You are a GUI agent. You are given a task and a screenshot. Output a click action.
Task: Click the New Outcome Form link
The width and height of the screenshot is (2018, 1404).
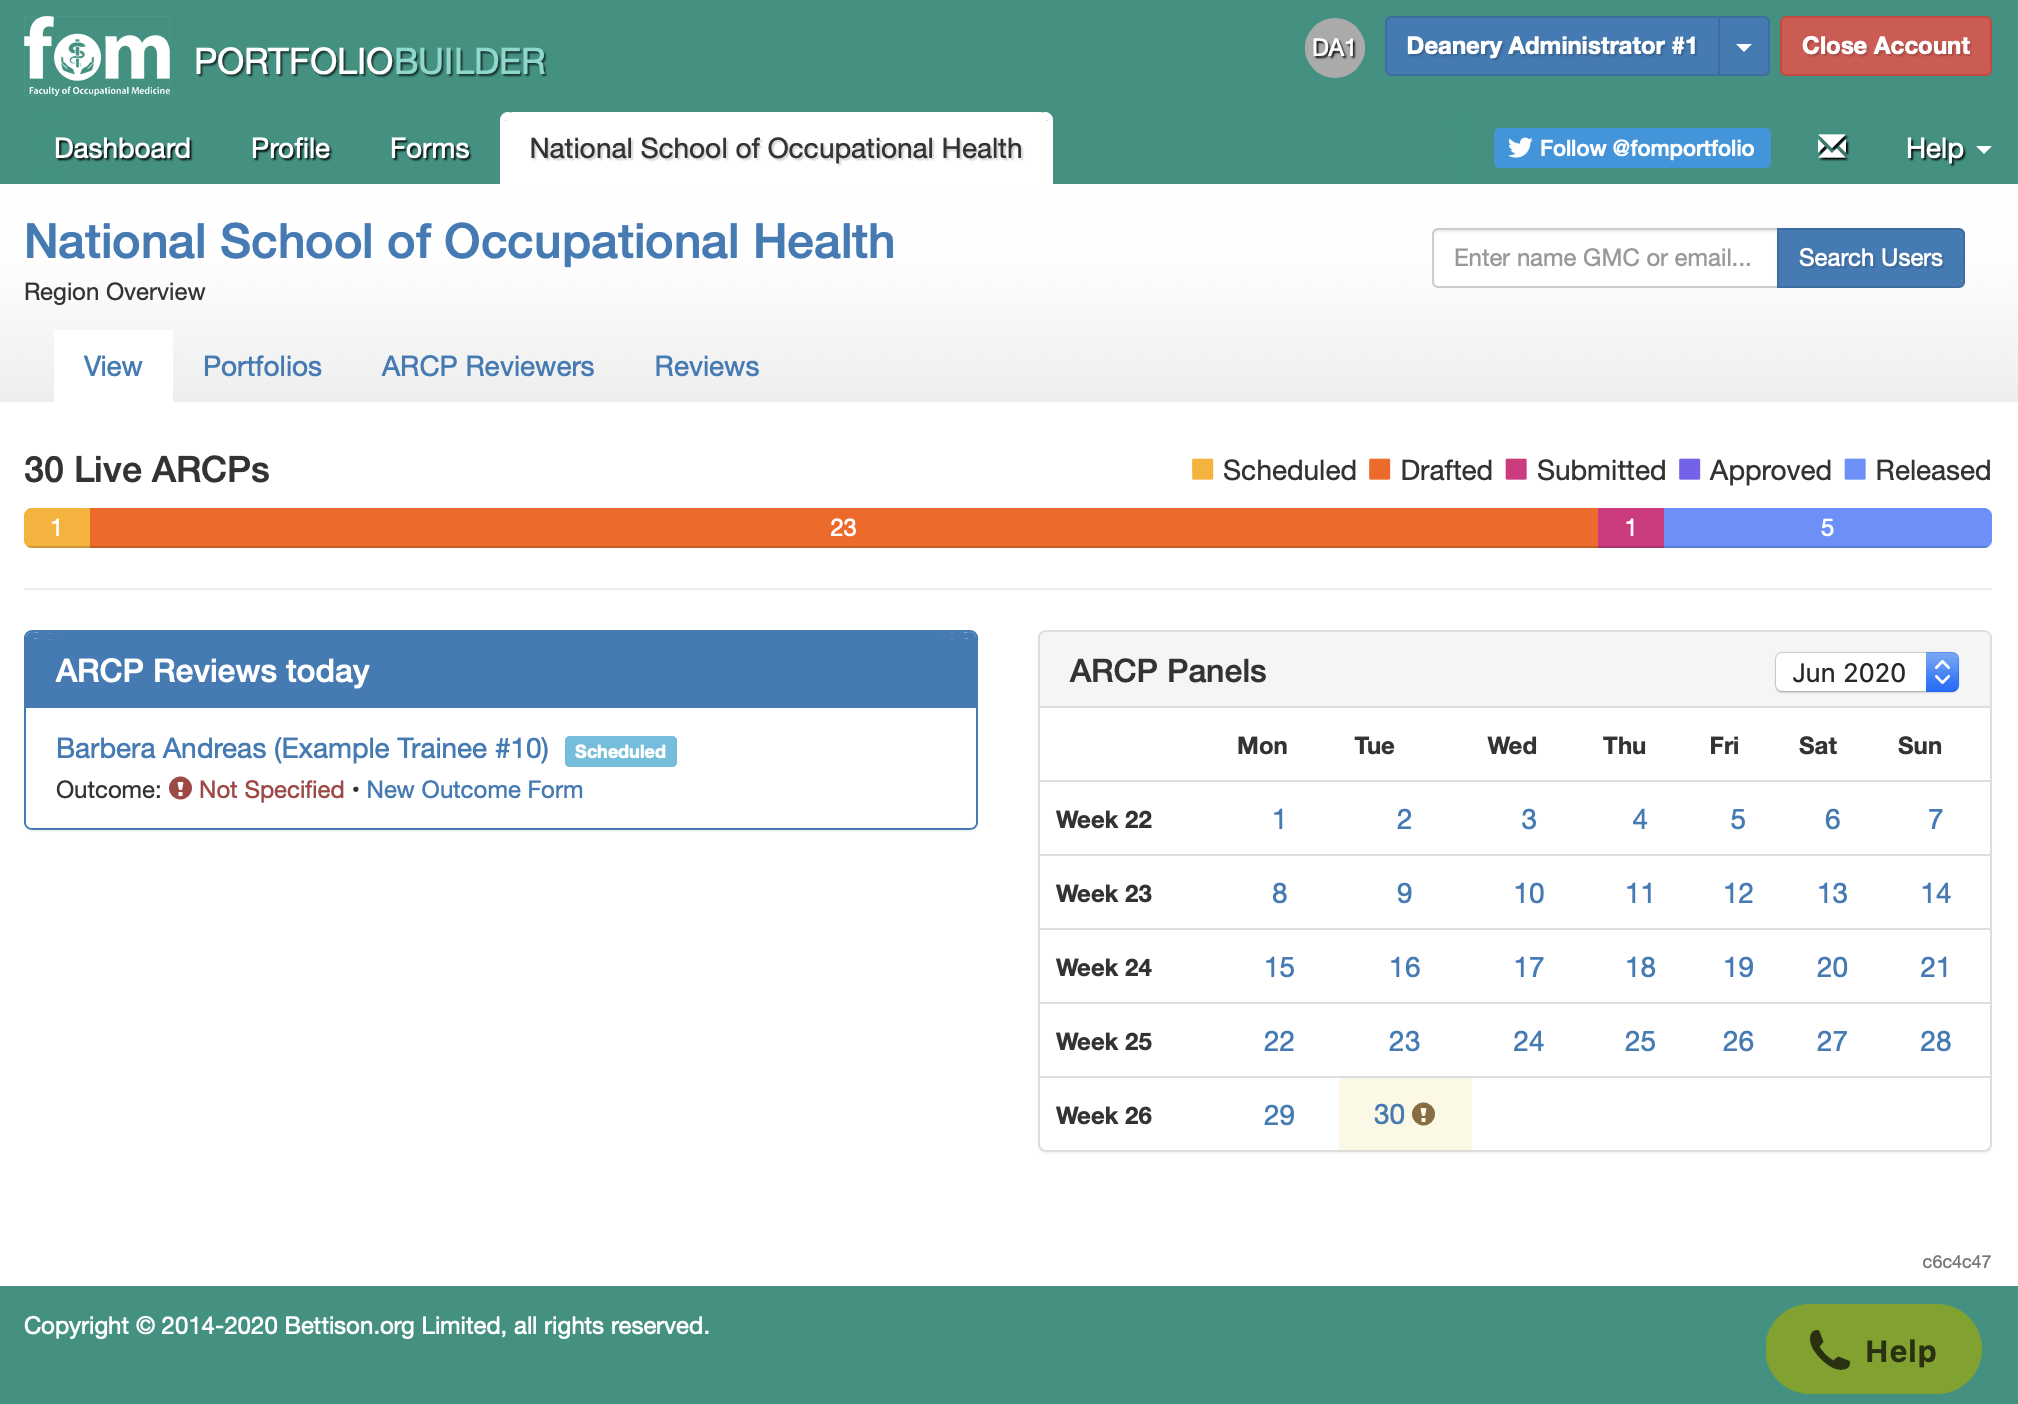pyautogui.click(x=474, y=789)
